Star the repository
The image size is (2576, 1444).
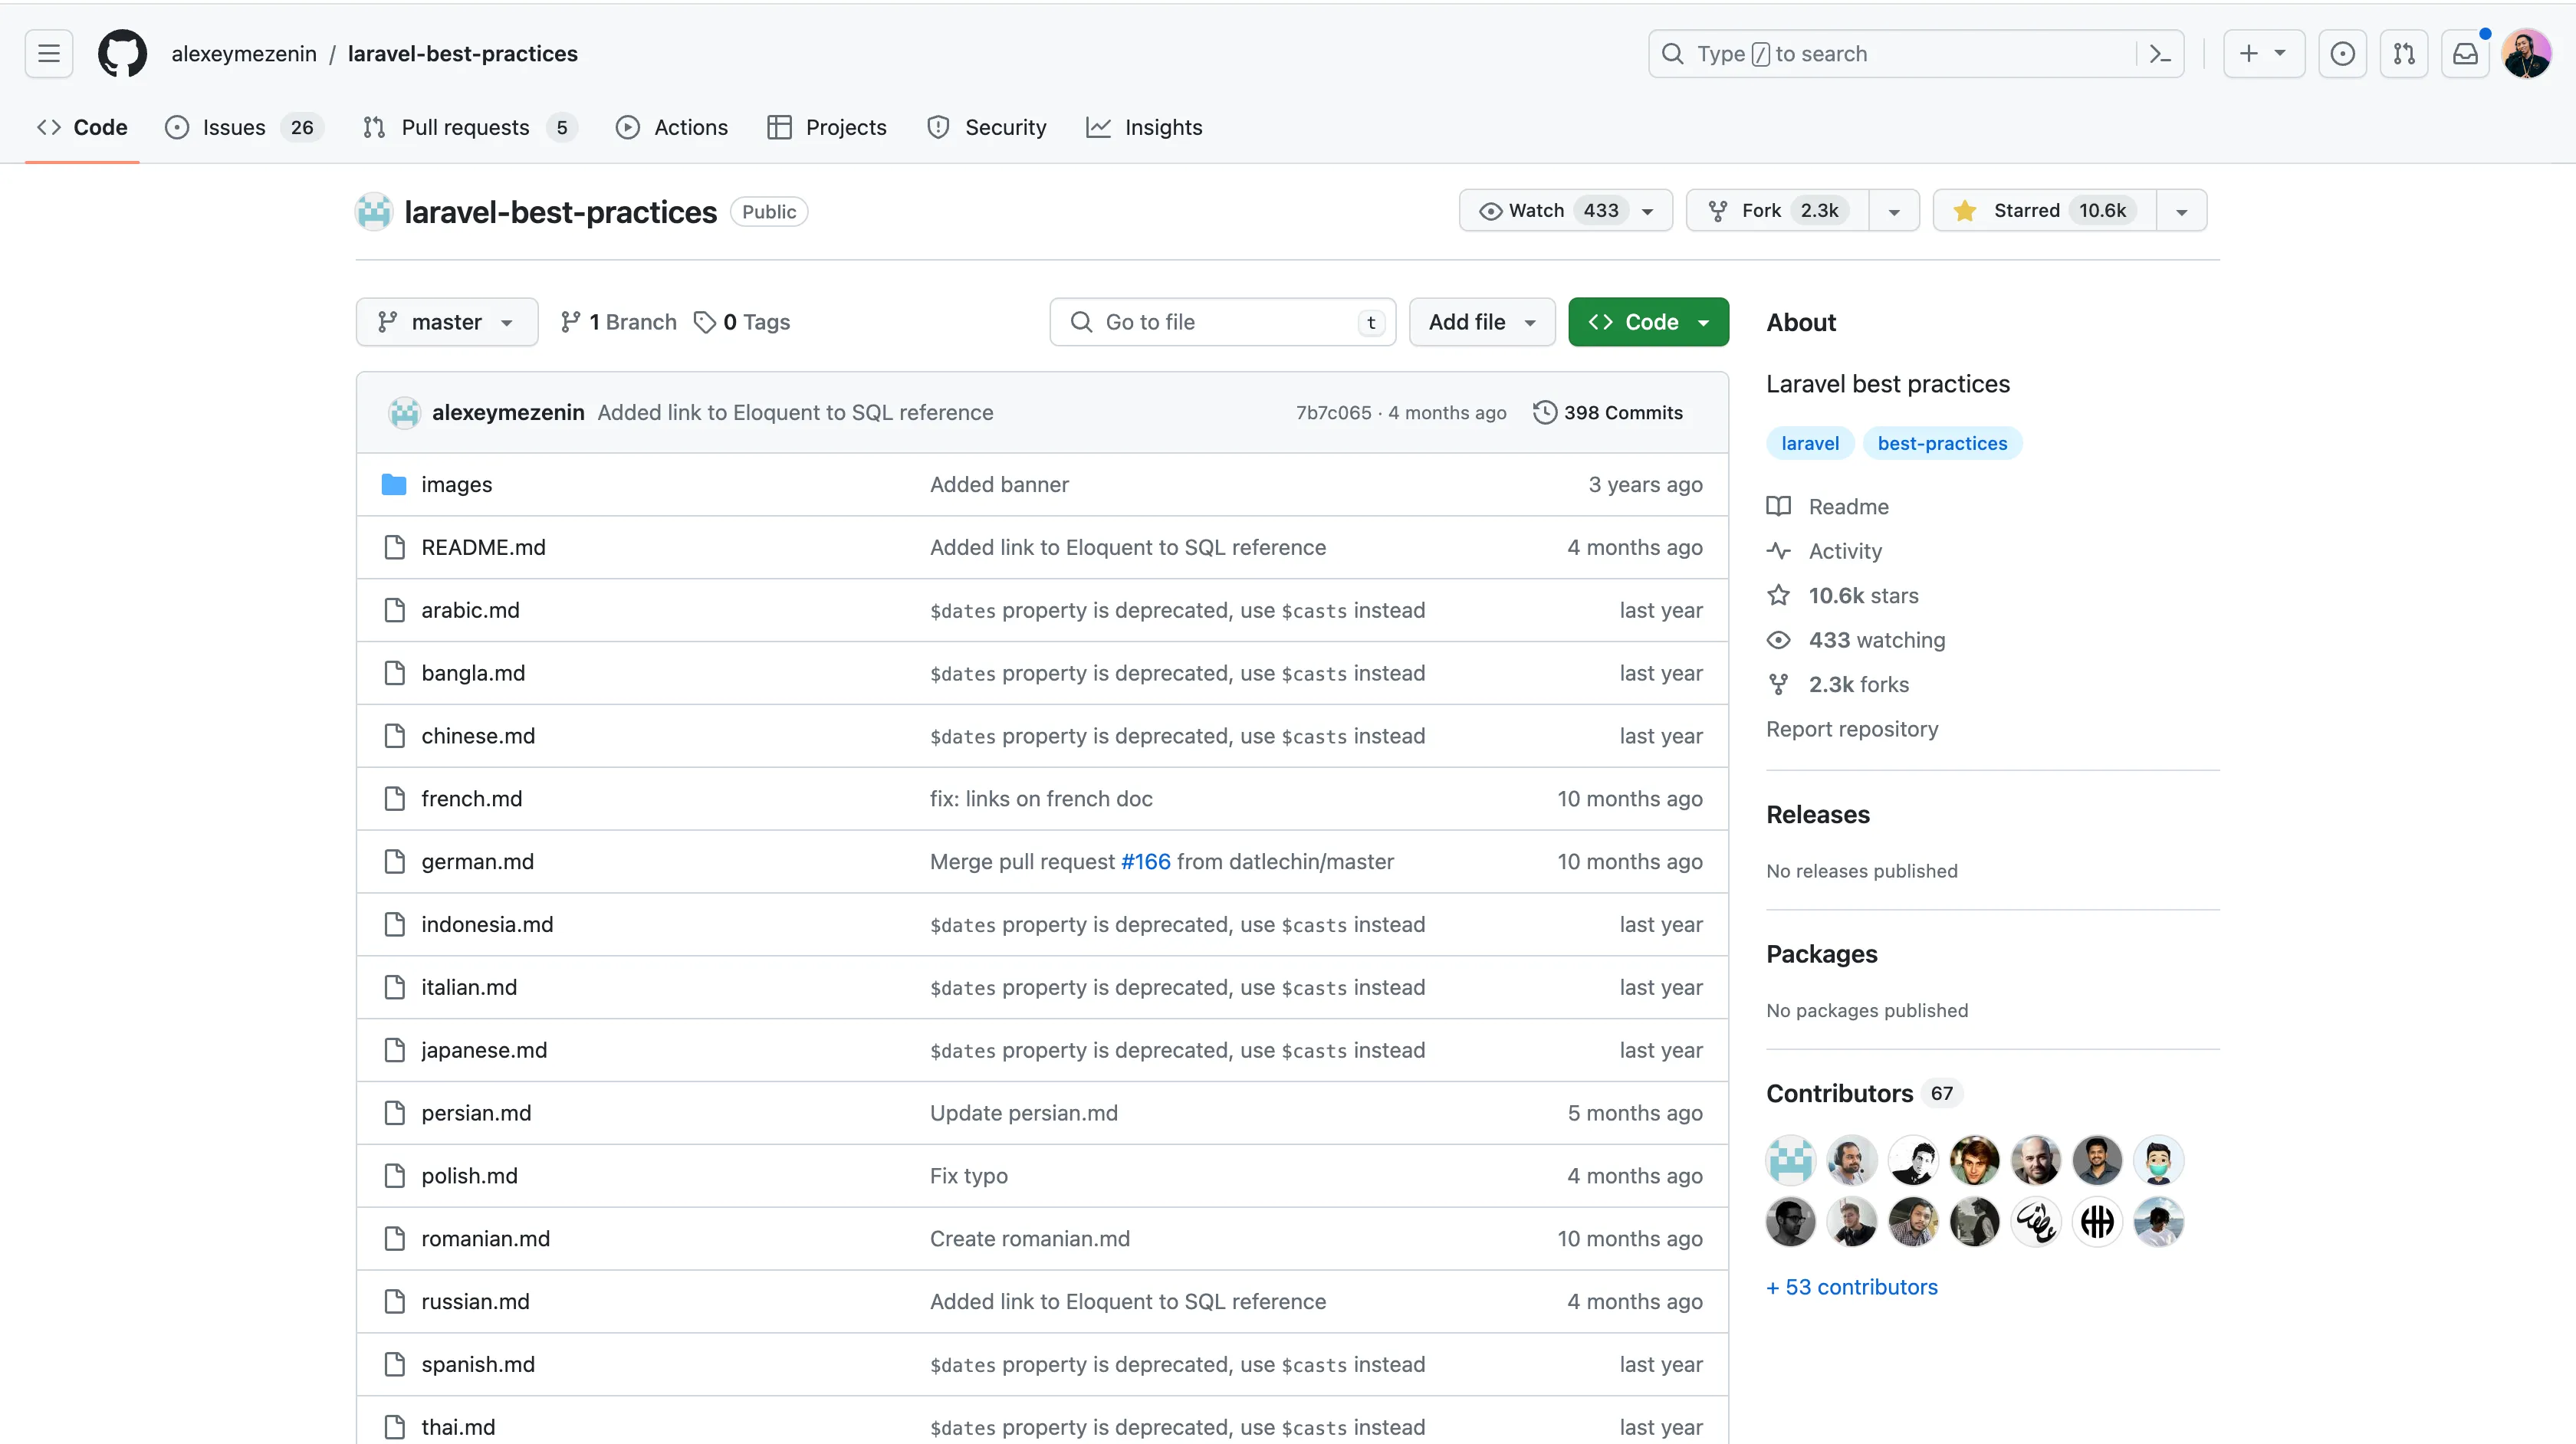coord(2040,210)
